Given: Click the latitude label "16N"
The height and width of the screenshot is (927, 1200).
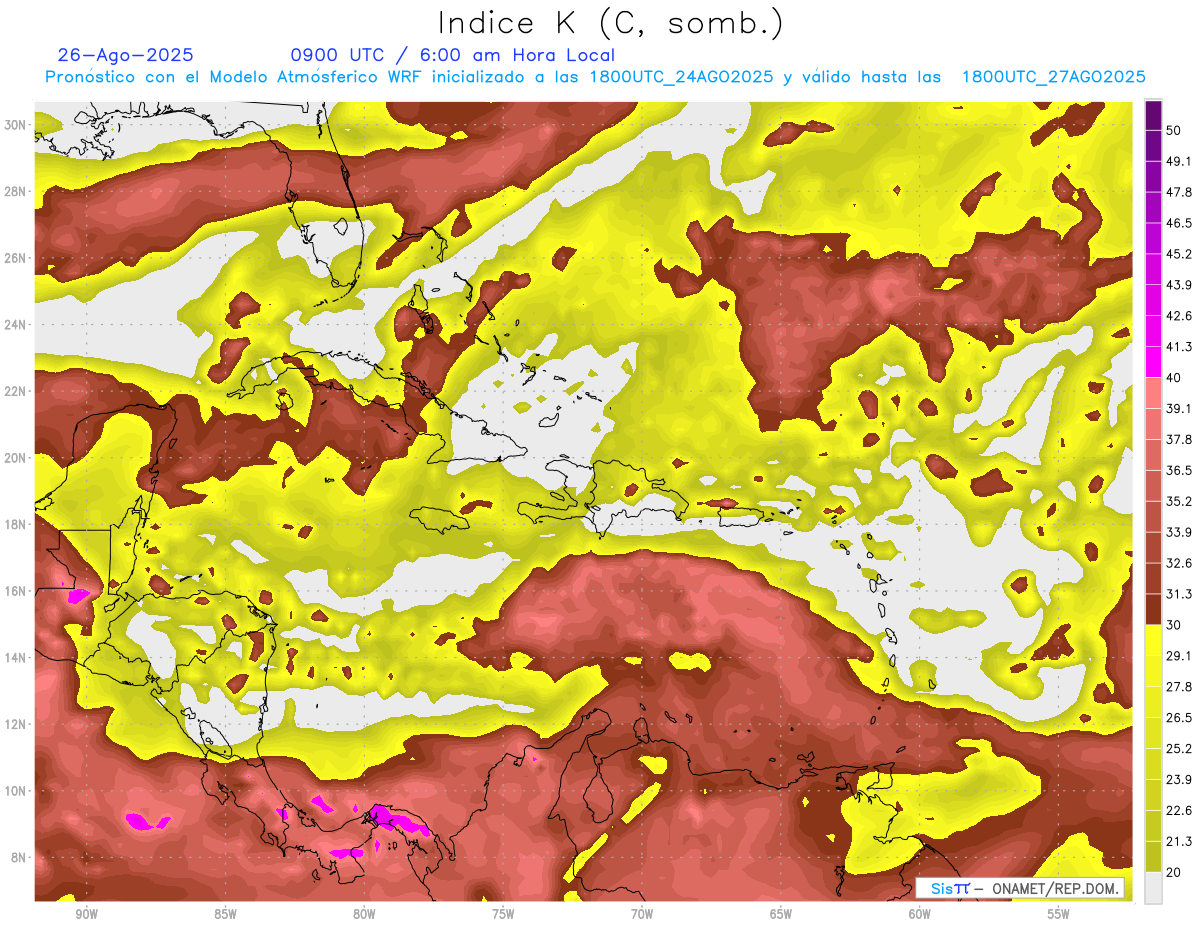Looking at the screenshot, I should click(15, 591).
